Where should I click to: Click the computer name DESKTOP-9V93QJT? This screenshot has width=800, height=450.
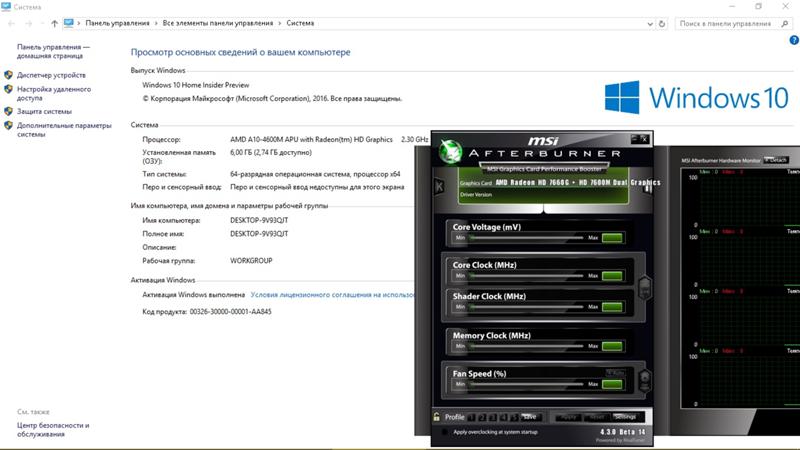coord(259,220)
